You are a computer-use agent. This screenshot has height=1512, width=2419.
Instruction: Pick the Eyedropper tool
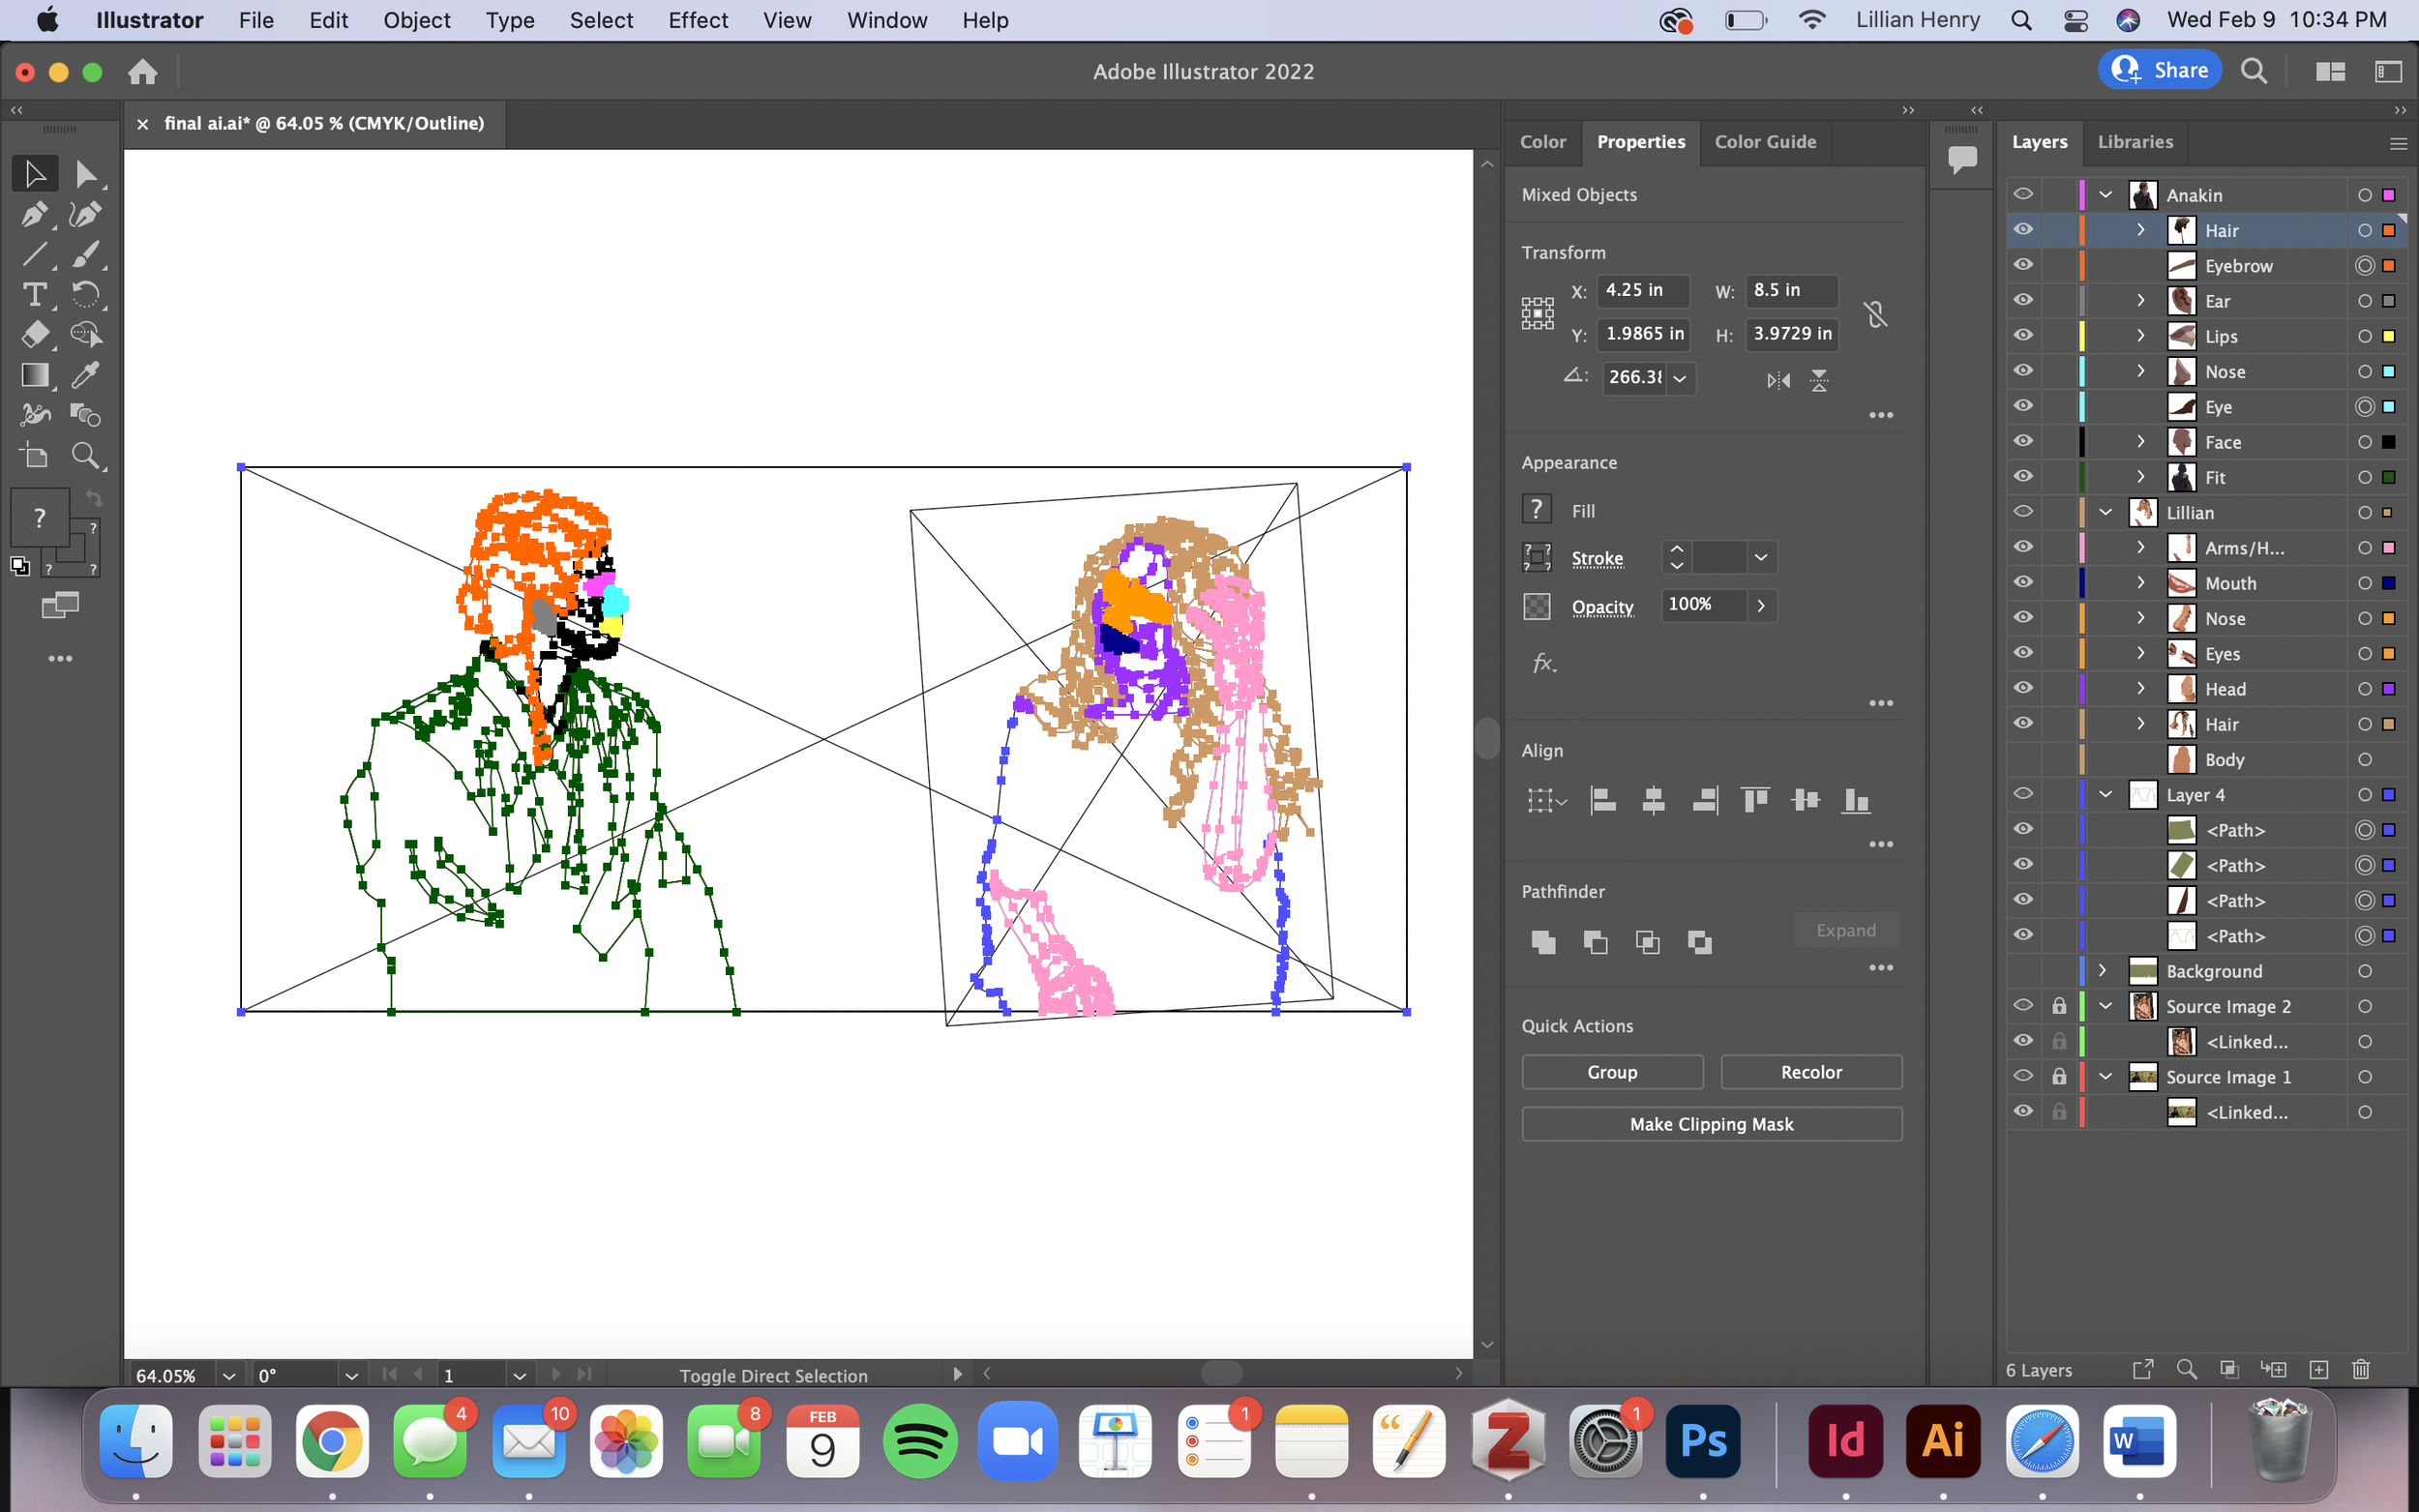86,375
